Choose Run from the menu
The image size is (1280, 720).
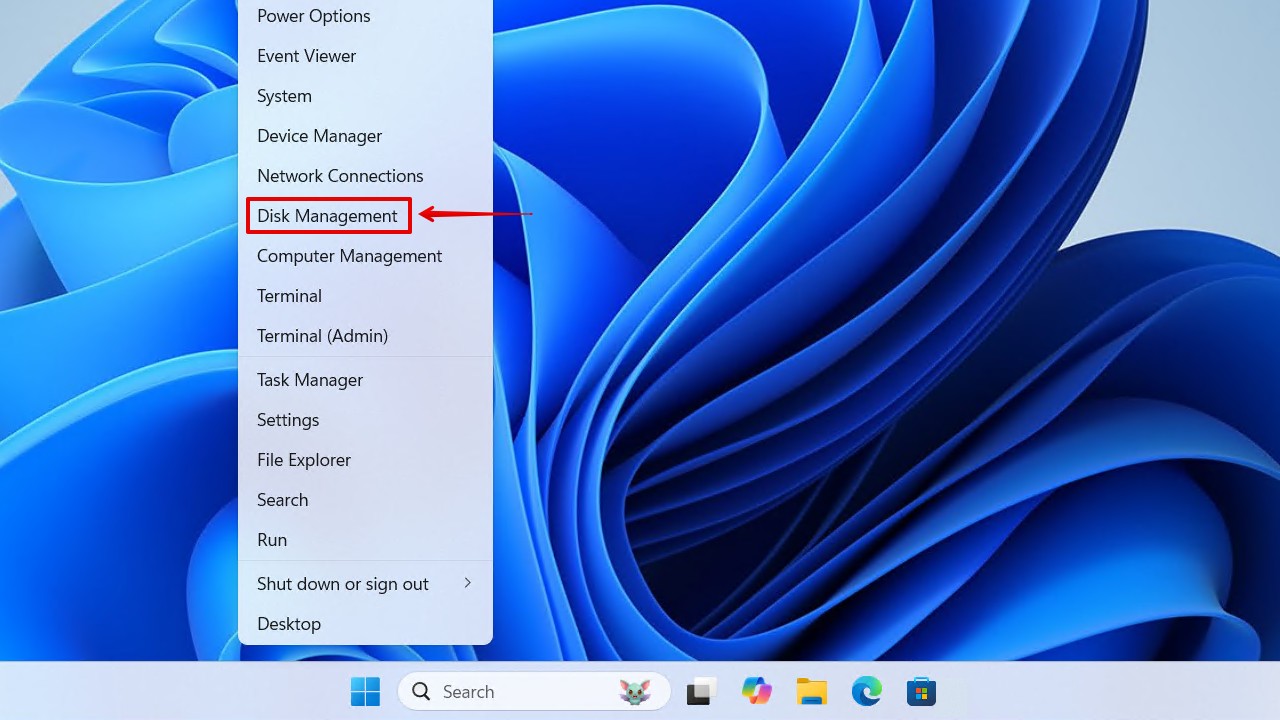(271, 539)
